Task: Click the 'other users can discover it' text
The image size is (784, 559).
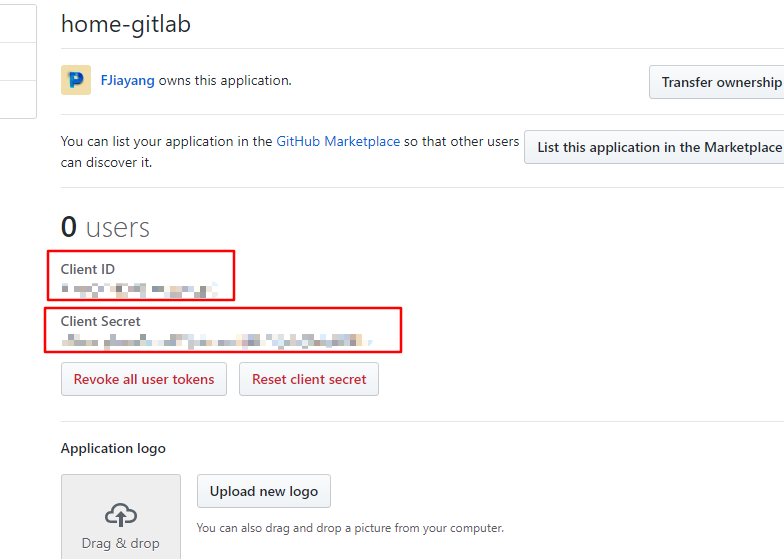Action: pos(470,142)
